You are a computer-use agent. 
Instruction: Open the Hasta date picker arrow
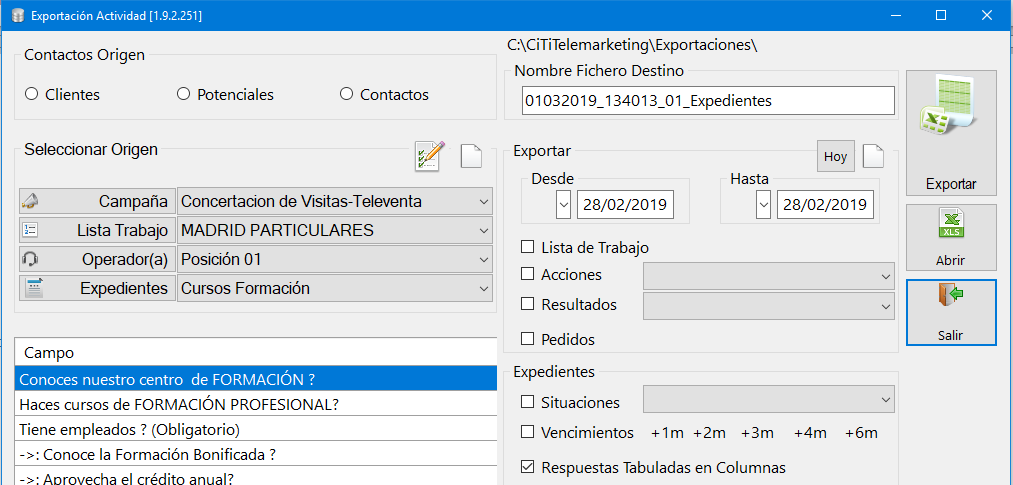tap(764, 205)
